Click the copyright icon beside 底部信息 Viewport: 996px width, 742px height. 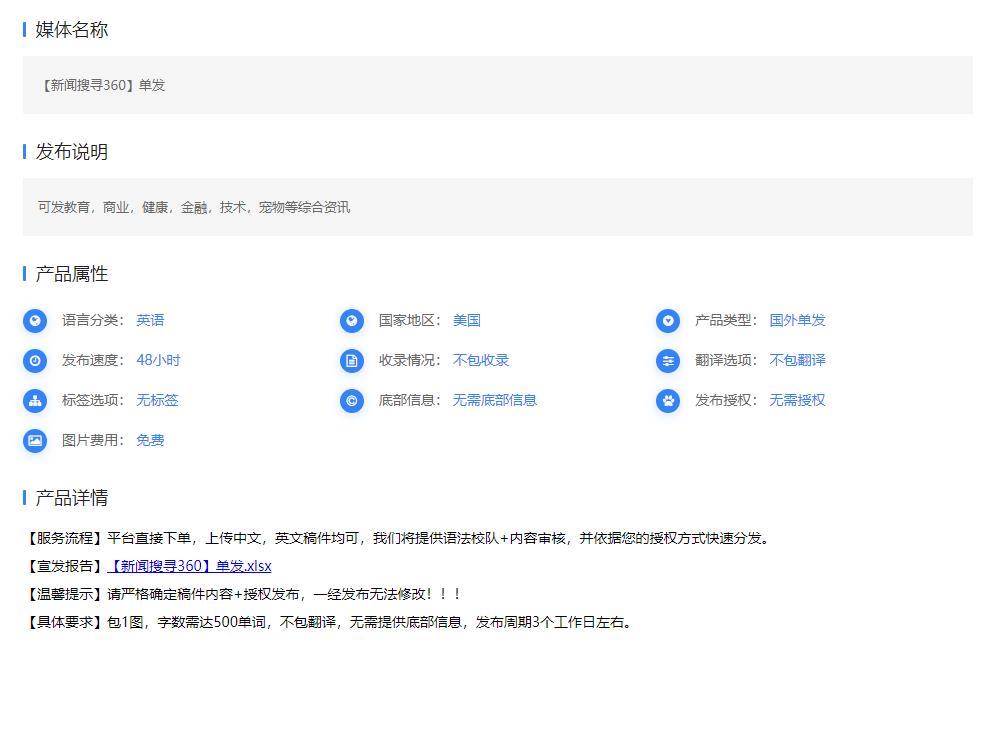pos(351,401)
